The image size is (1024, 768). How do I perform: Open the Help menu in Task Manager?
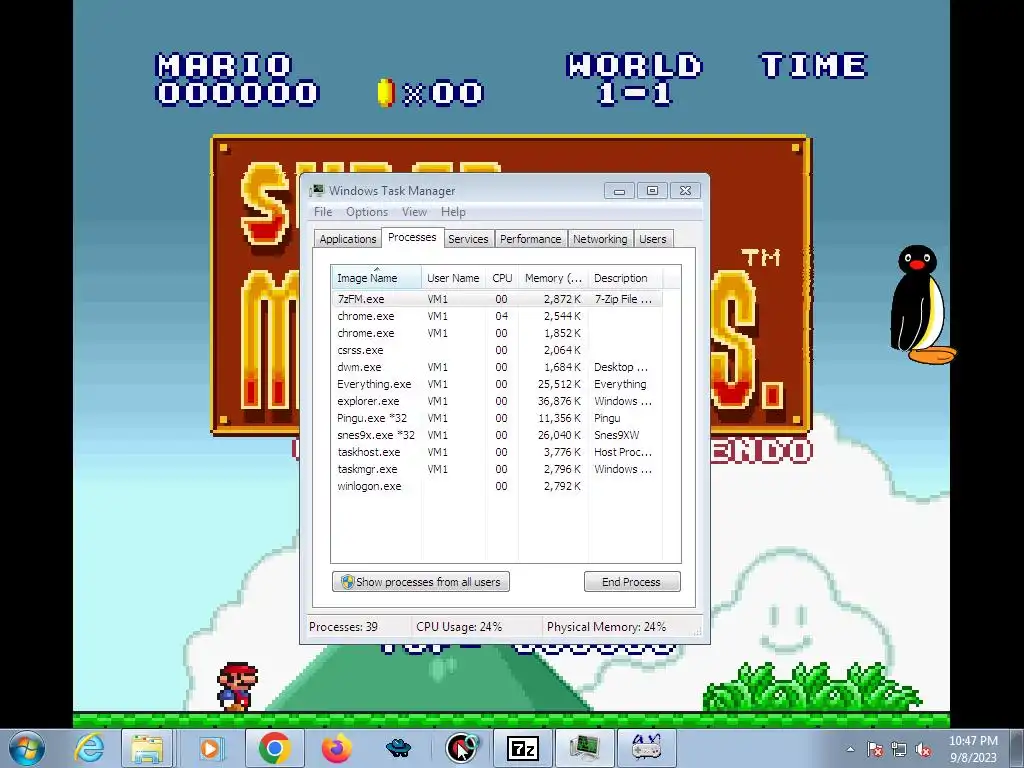click(x=453, y=212)
